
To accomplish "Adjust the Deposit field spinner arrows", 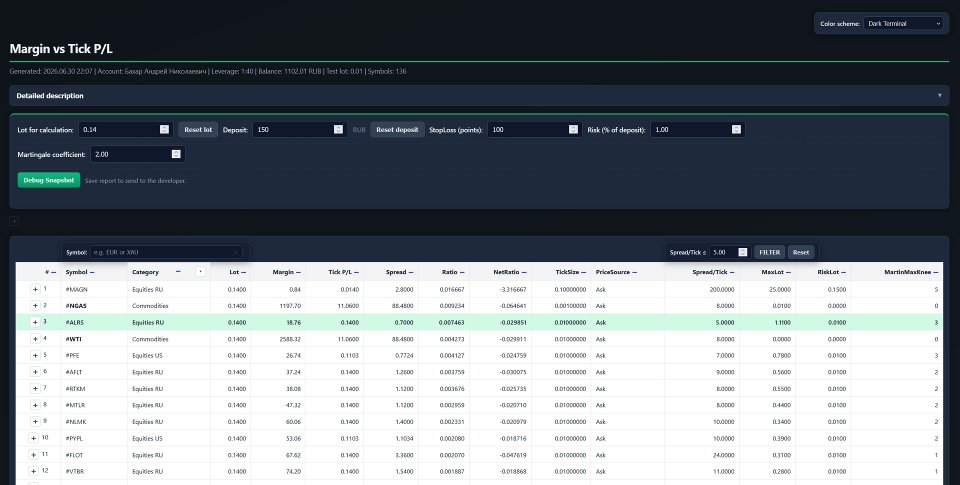I will point(338,130).
